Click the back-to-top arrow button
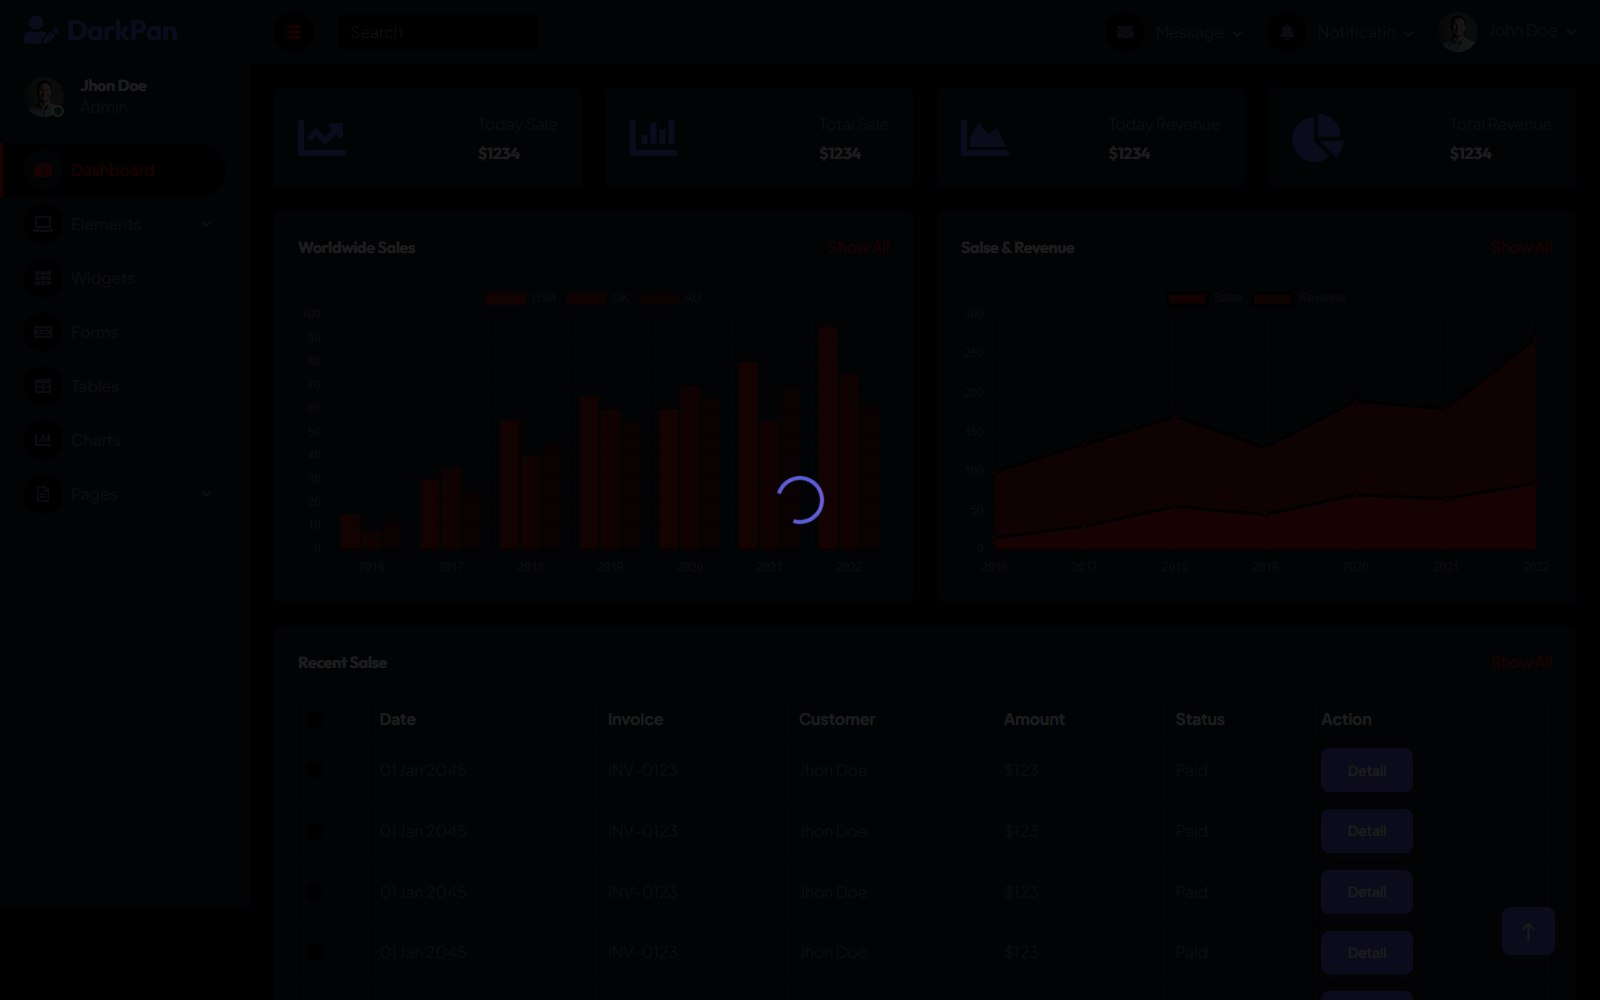Image resolution: width=1600 pixels, height=1000 pixels. pos(1528,931)
